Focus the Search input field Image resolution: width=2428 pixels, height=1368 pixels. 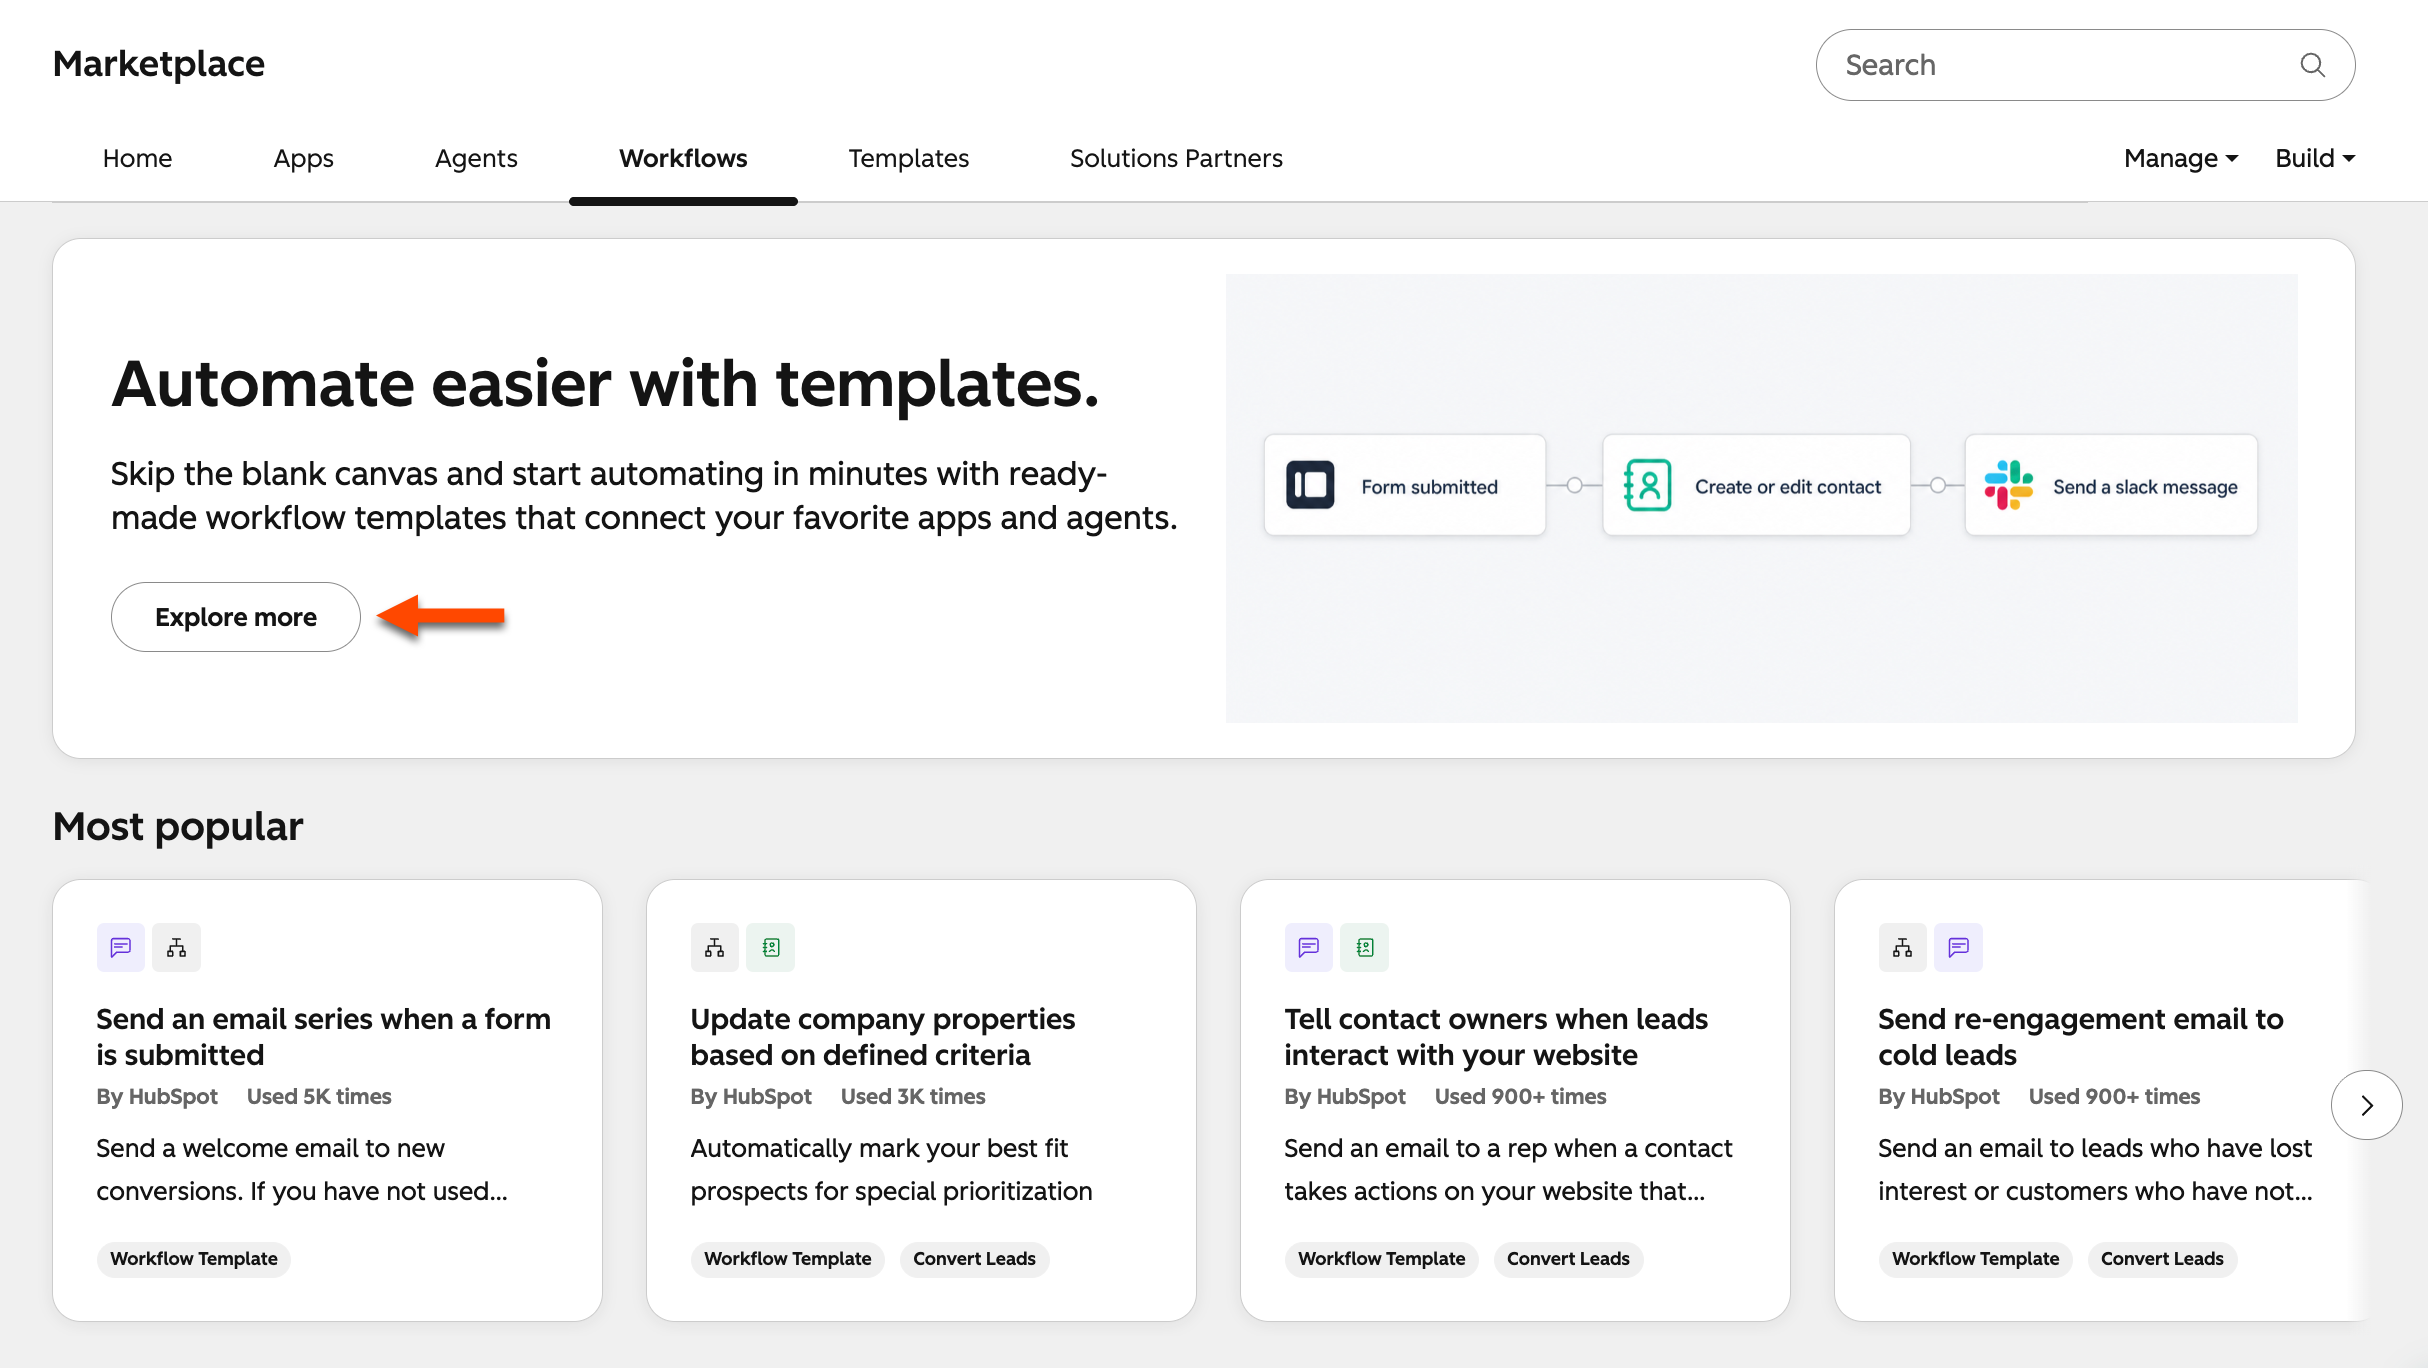[x=2085, y=65]
